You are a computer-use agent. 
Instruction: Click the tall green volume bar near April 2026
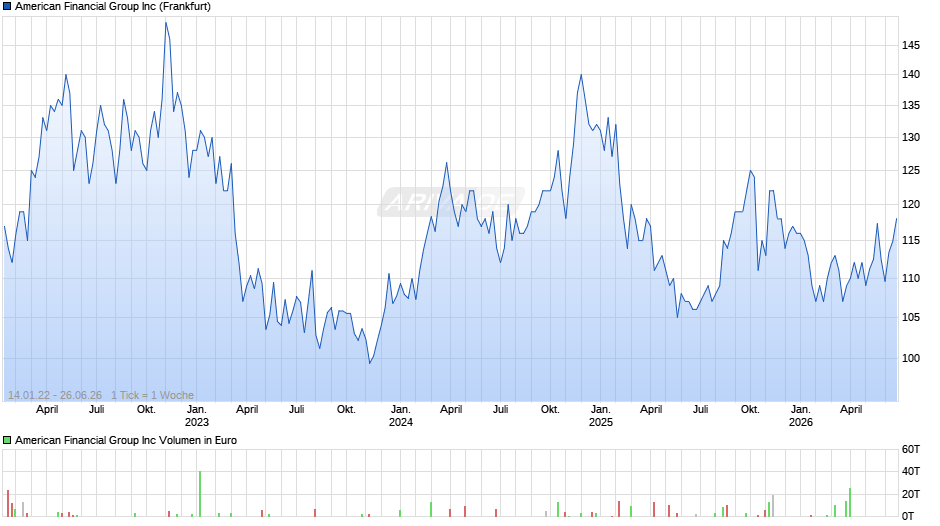pos(849,503)
